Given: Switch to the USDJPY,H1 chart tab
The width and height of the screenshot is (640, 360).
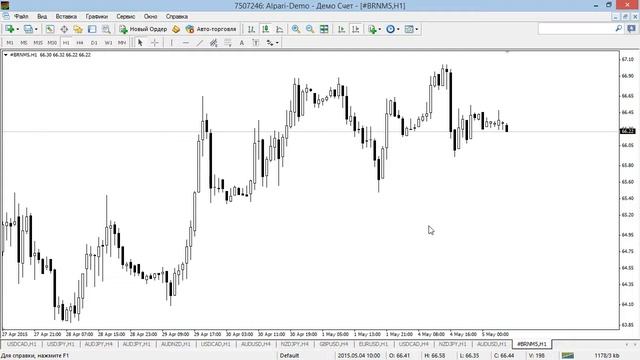Looking at the screenshot, I should tap(60, 344).
